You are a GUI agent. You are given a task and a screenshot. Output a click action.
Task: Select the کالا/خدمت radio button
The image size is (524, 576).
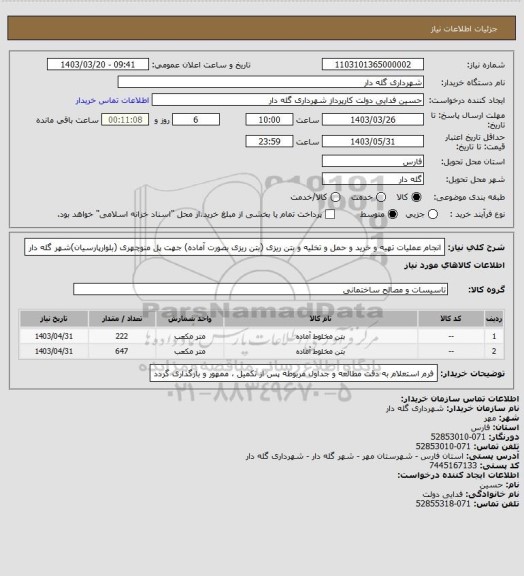click(335, 197)
